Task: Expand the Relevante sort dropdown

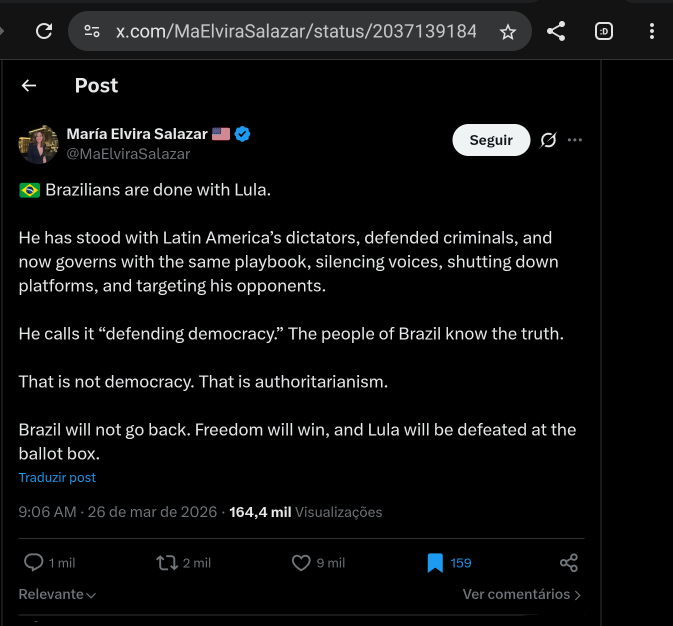Action: [57, 594]
